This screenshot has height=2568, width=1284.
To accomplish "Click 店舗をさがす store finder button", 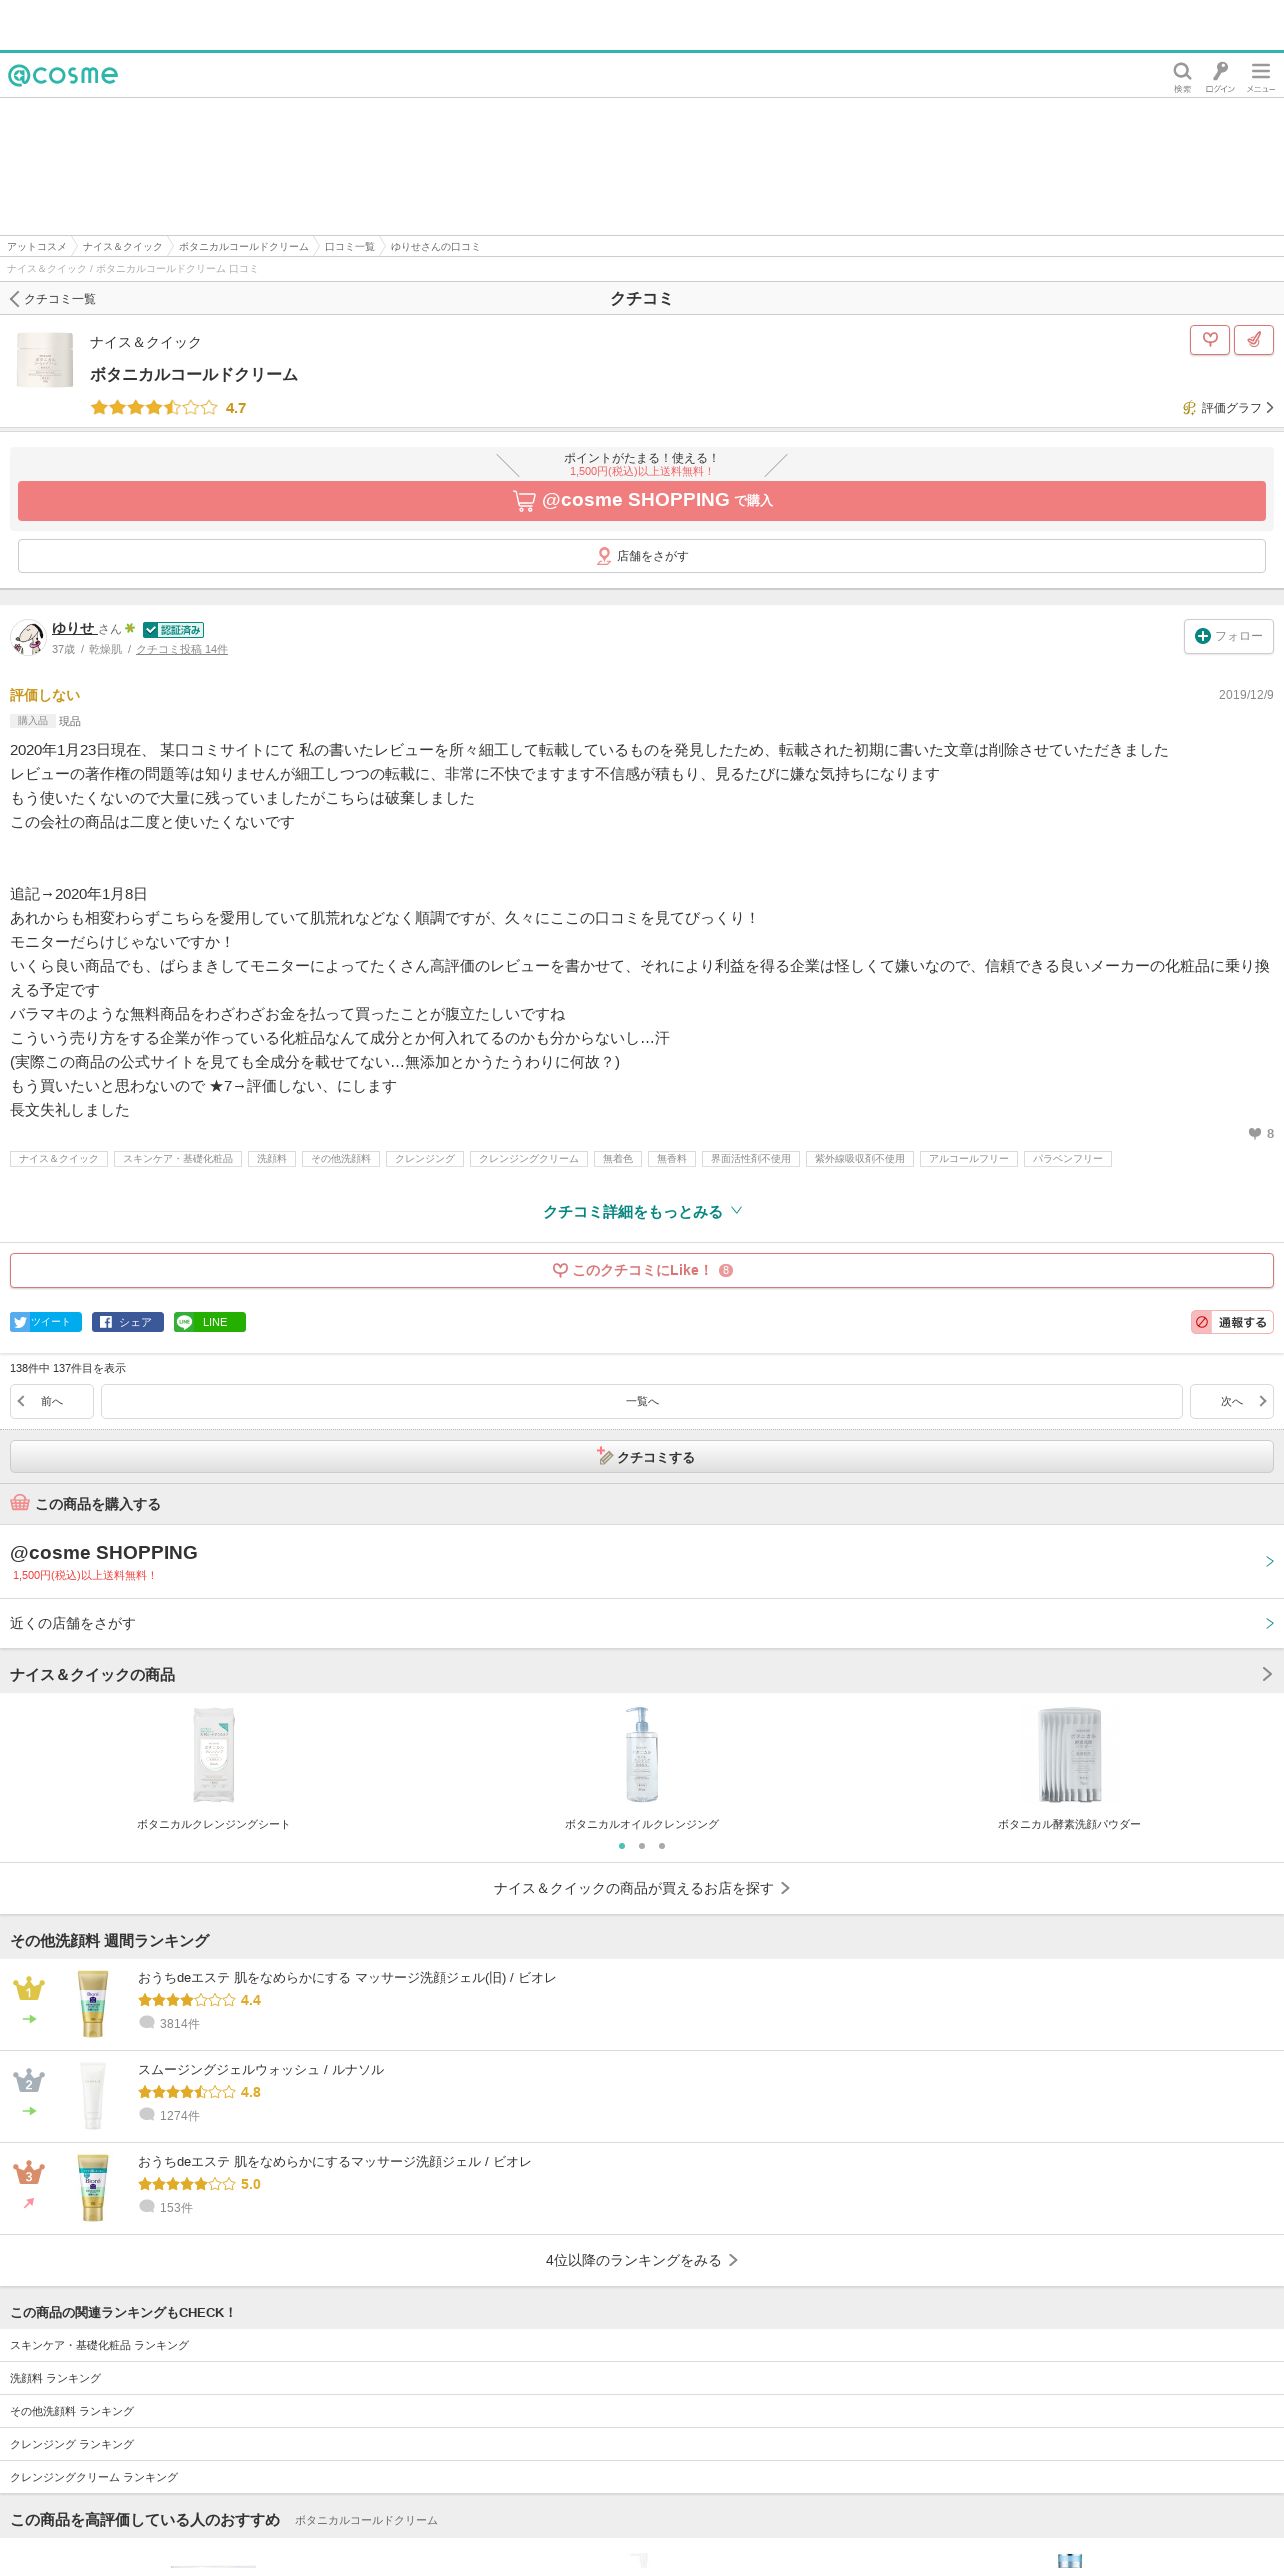I will pyautogui.click(x=642, y=556).
